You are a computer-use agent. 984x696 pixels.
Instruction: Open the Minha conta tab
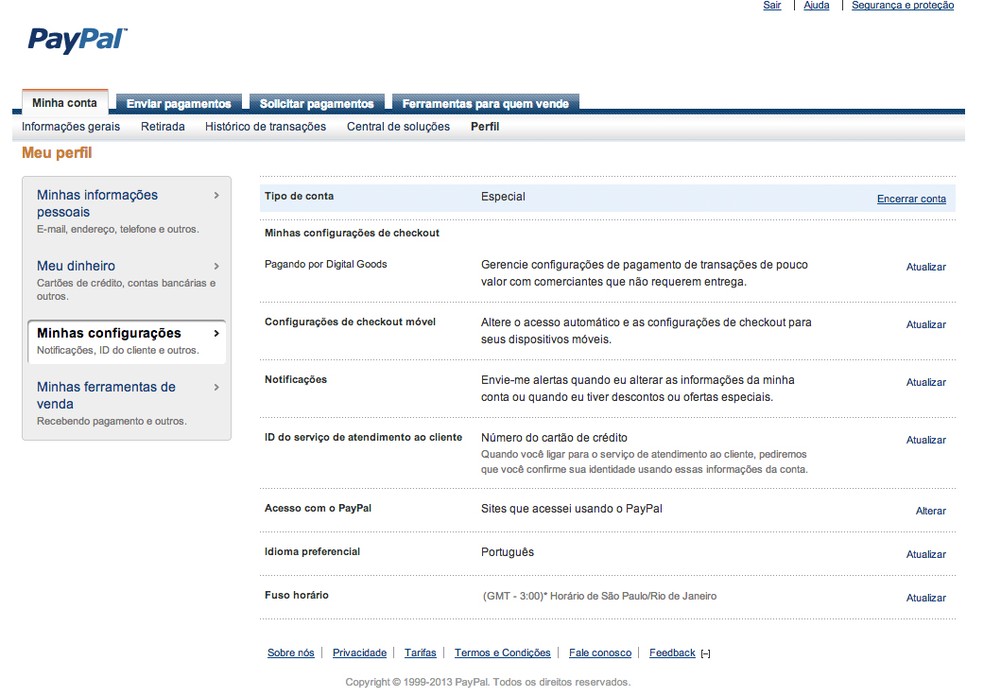(65, 103)
